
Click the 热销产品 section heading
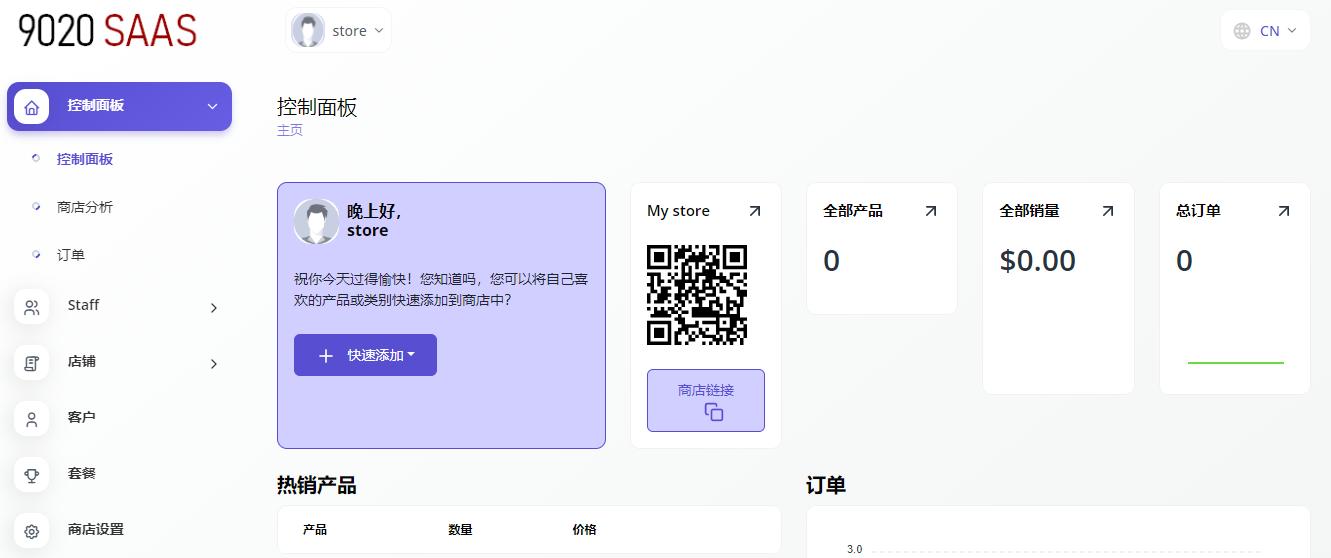tap(316, 486)
